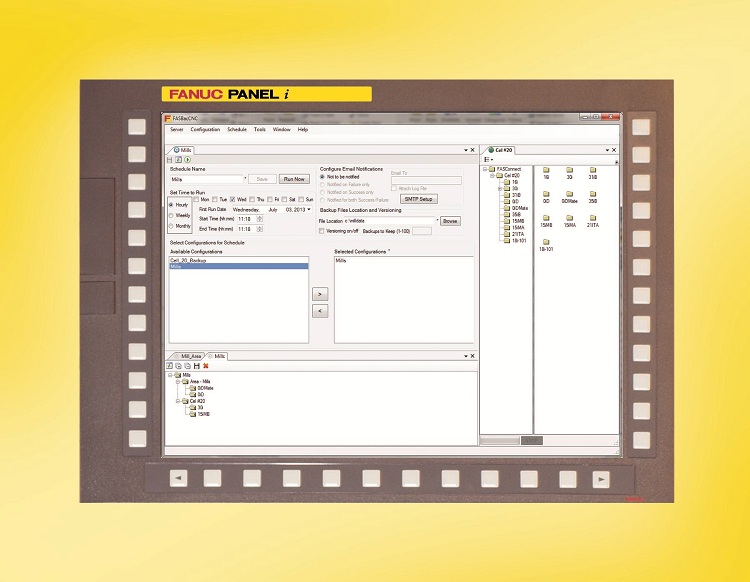Open the First Run Date dropdown arrow
The width and height of the screenshot is (750, 582).
coord(309,209)
